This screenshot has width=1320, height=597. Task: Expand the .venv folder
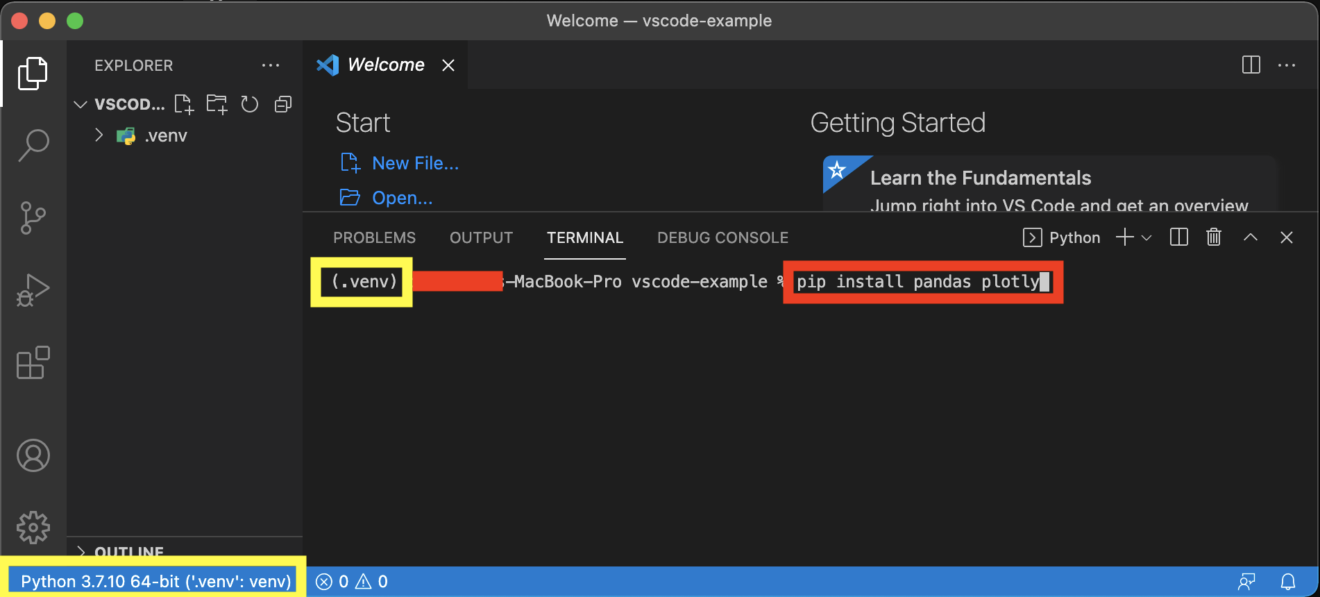click(97, 135)
